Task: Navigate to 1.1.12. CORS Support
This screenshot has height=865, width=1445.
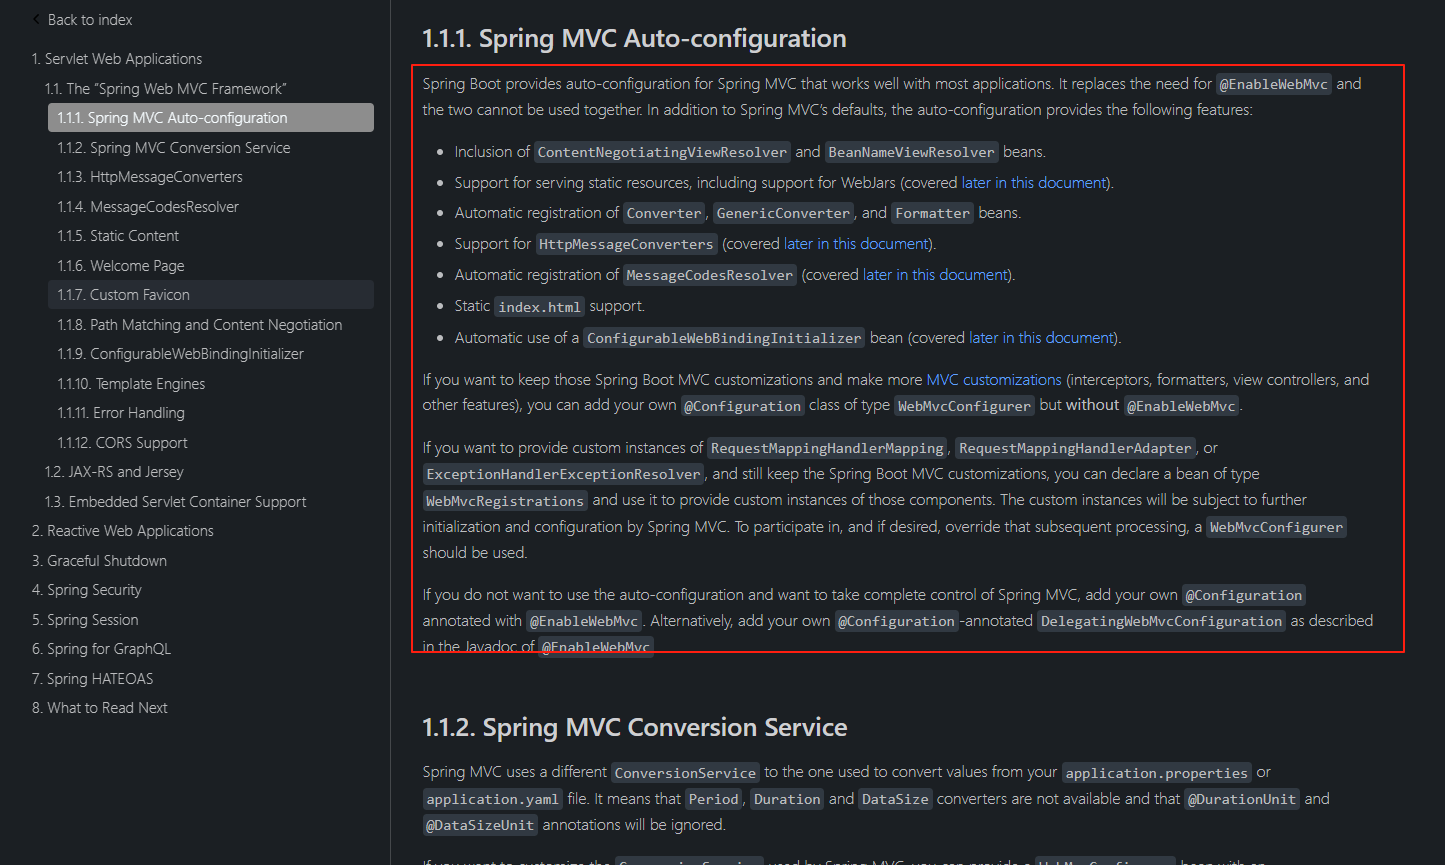Action: [122, 443]
